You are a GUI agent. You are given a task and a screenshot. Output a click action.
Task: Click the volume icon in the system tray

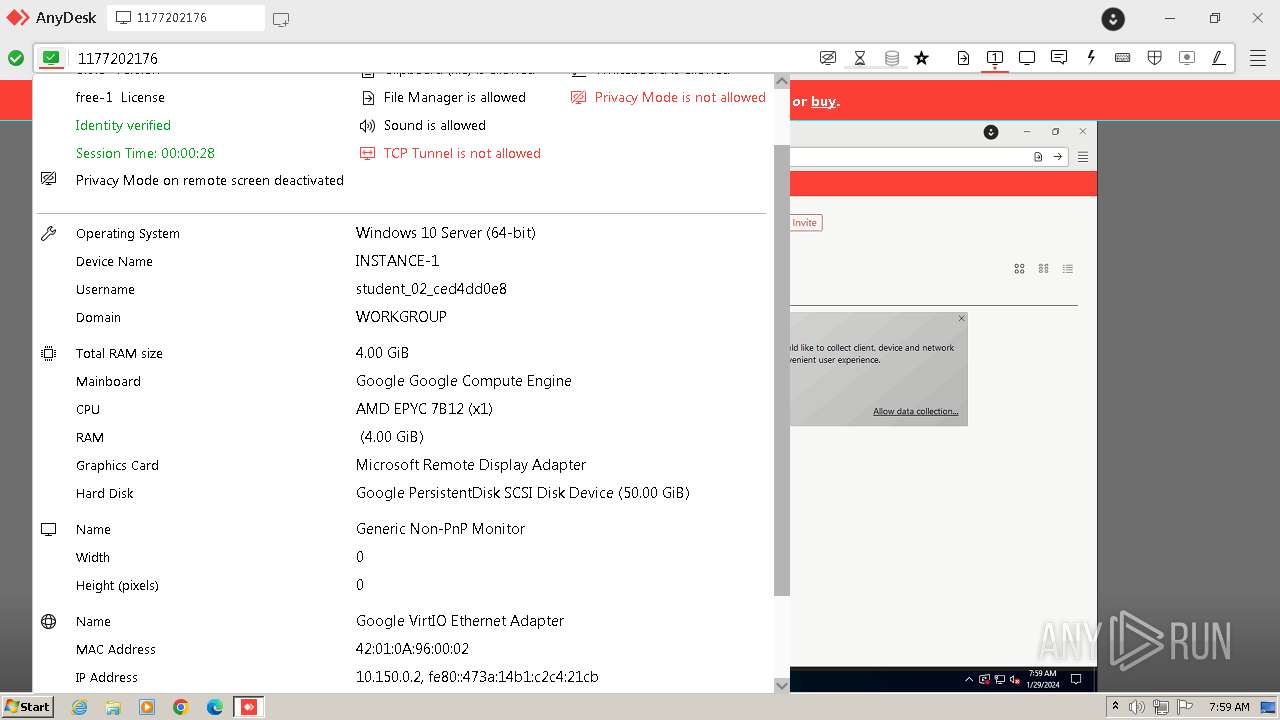(x=1137, y=707)
